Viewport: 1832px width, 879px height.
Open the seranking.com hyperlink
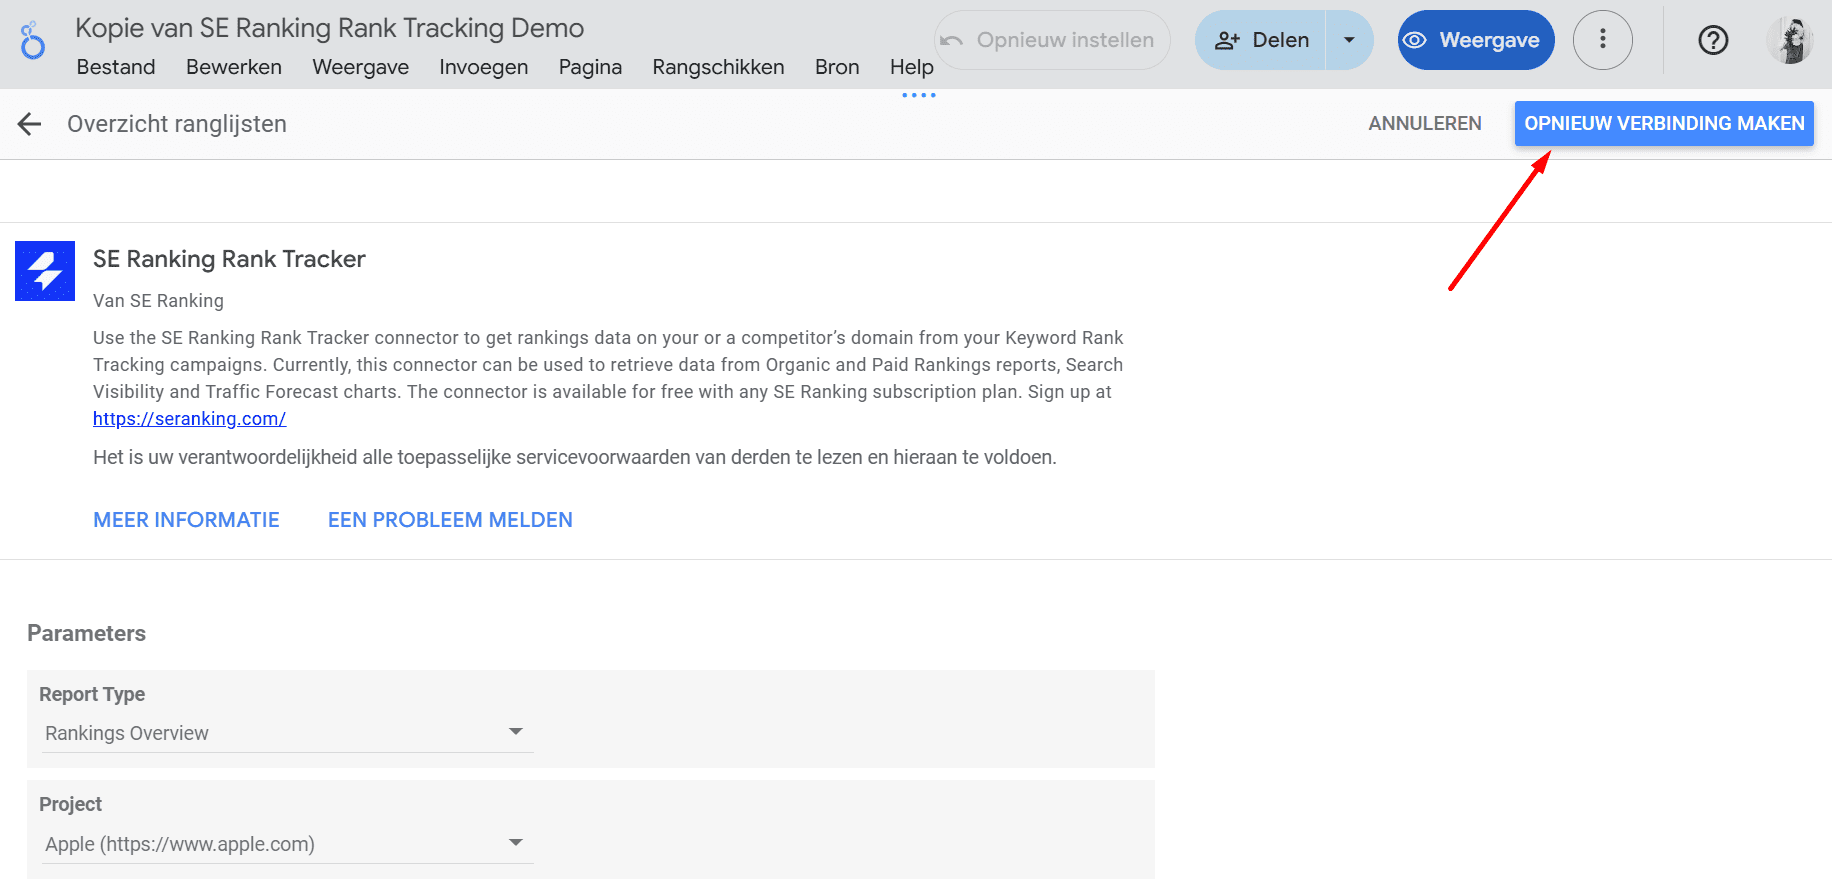tap(190, 419)
